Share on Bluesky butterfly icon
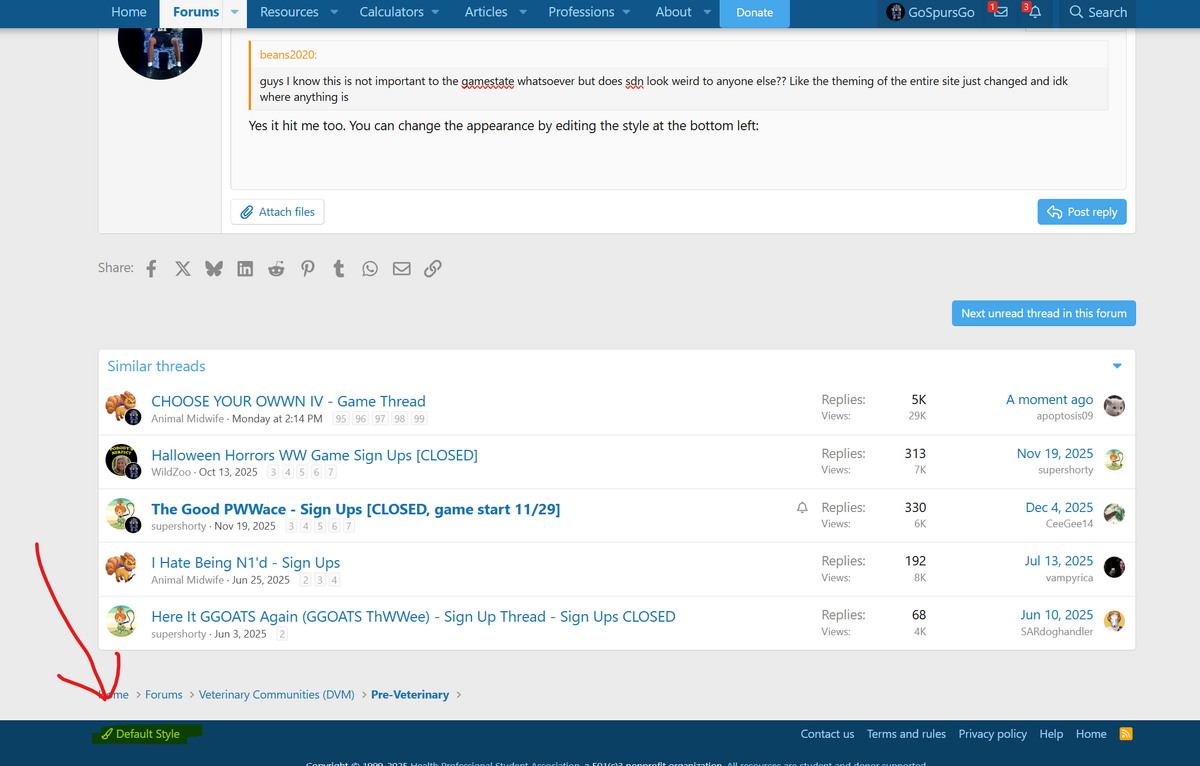 [213, 269]
